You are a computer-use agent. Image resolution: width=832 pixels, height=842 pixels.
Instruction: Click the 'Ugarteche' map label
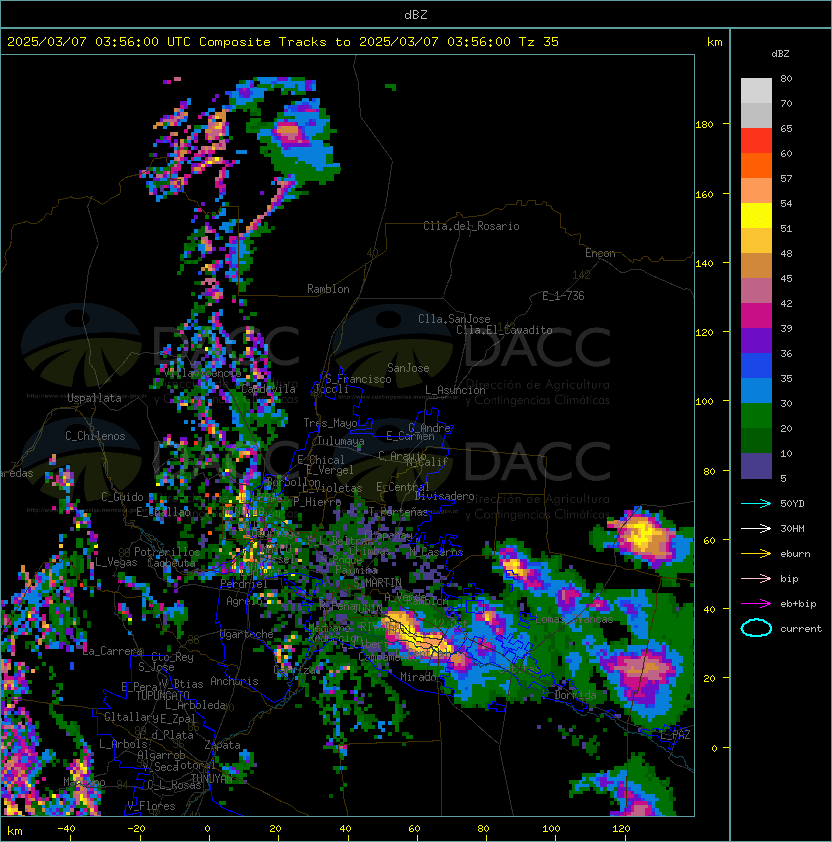pos(247,635)
